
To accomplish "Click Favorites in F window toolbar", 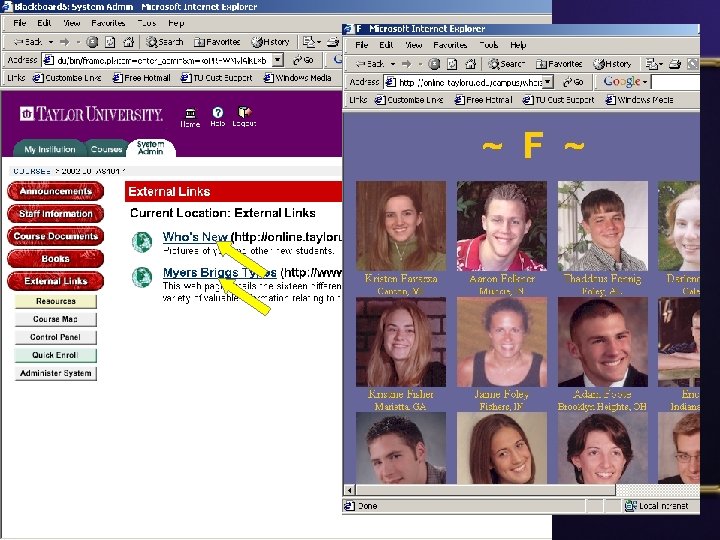I will click(x=559, y=64).
